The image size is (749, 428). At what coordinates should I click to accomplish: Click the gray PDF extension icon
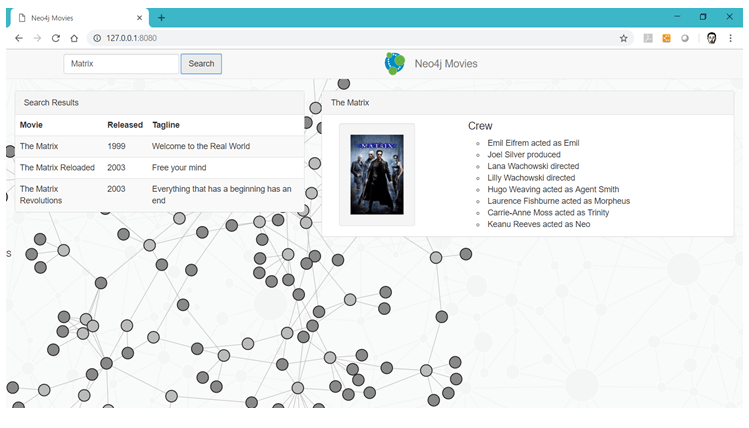pyautogui.click(x=648, y=38)
